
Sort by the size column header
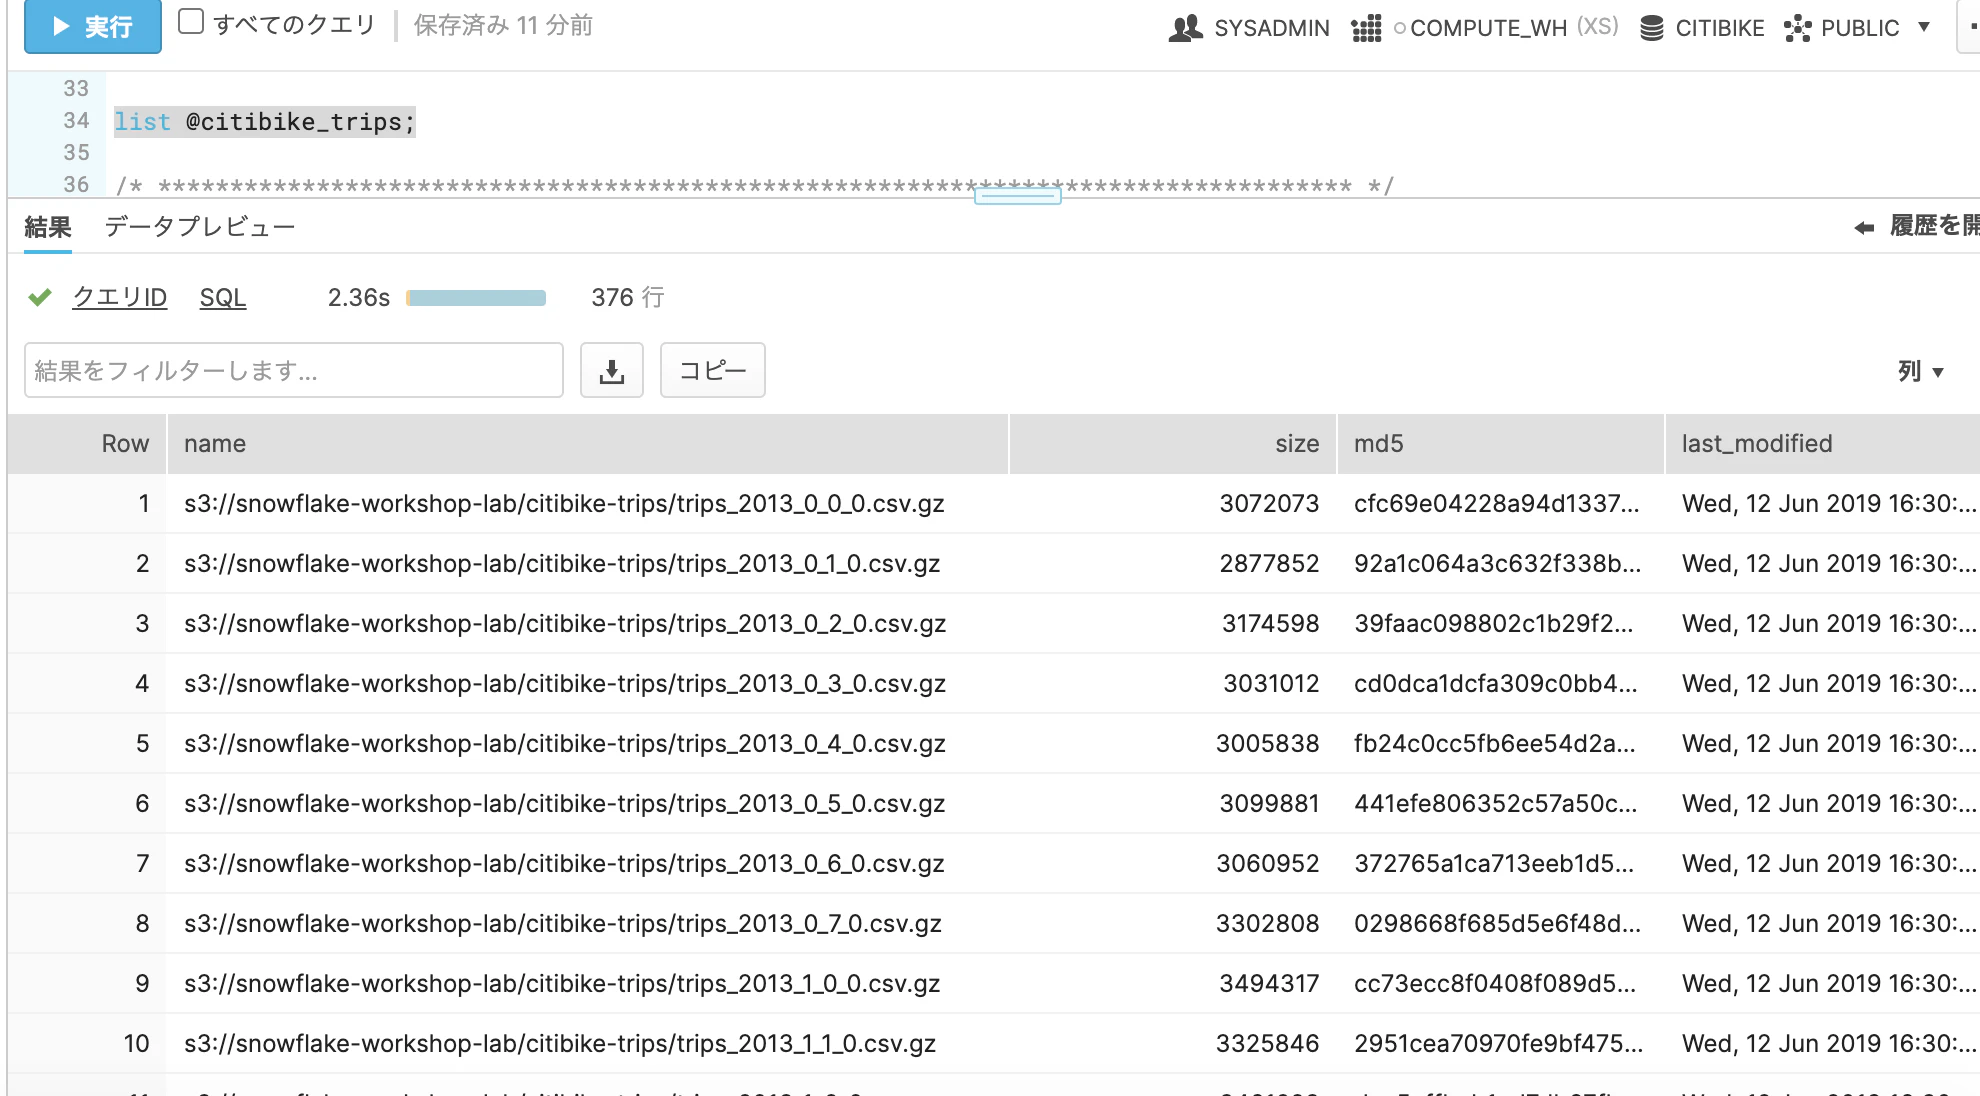1296,443
